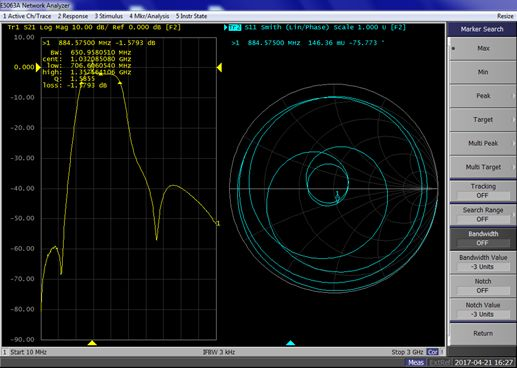517x368 pixels.
Task: Click the Return softkey
Action: click(483, 333)
